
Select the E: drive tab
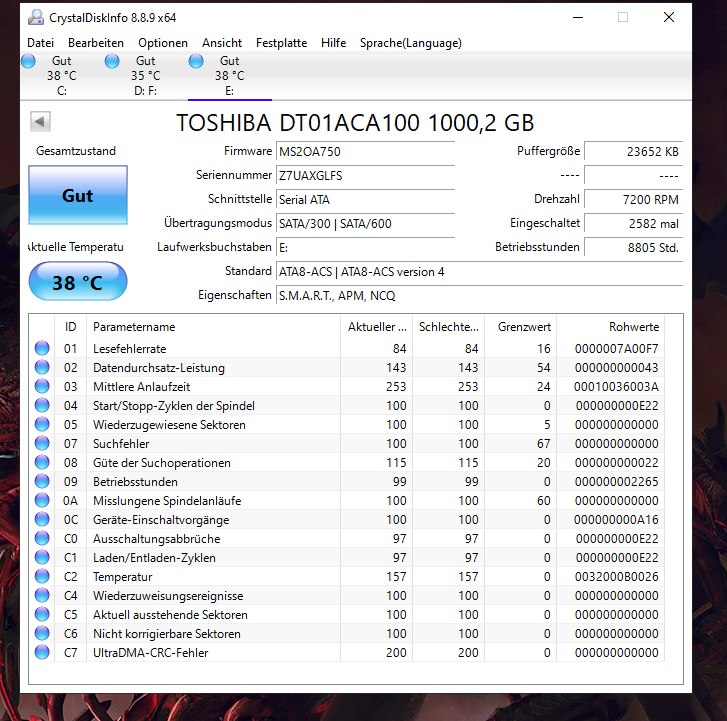click(x=230, y=76)
